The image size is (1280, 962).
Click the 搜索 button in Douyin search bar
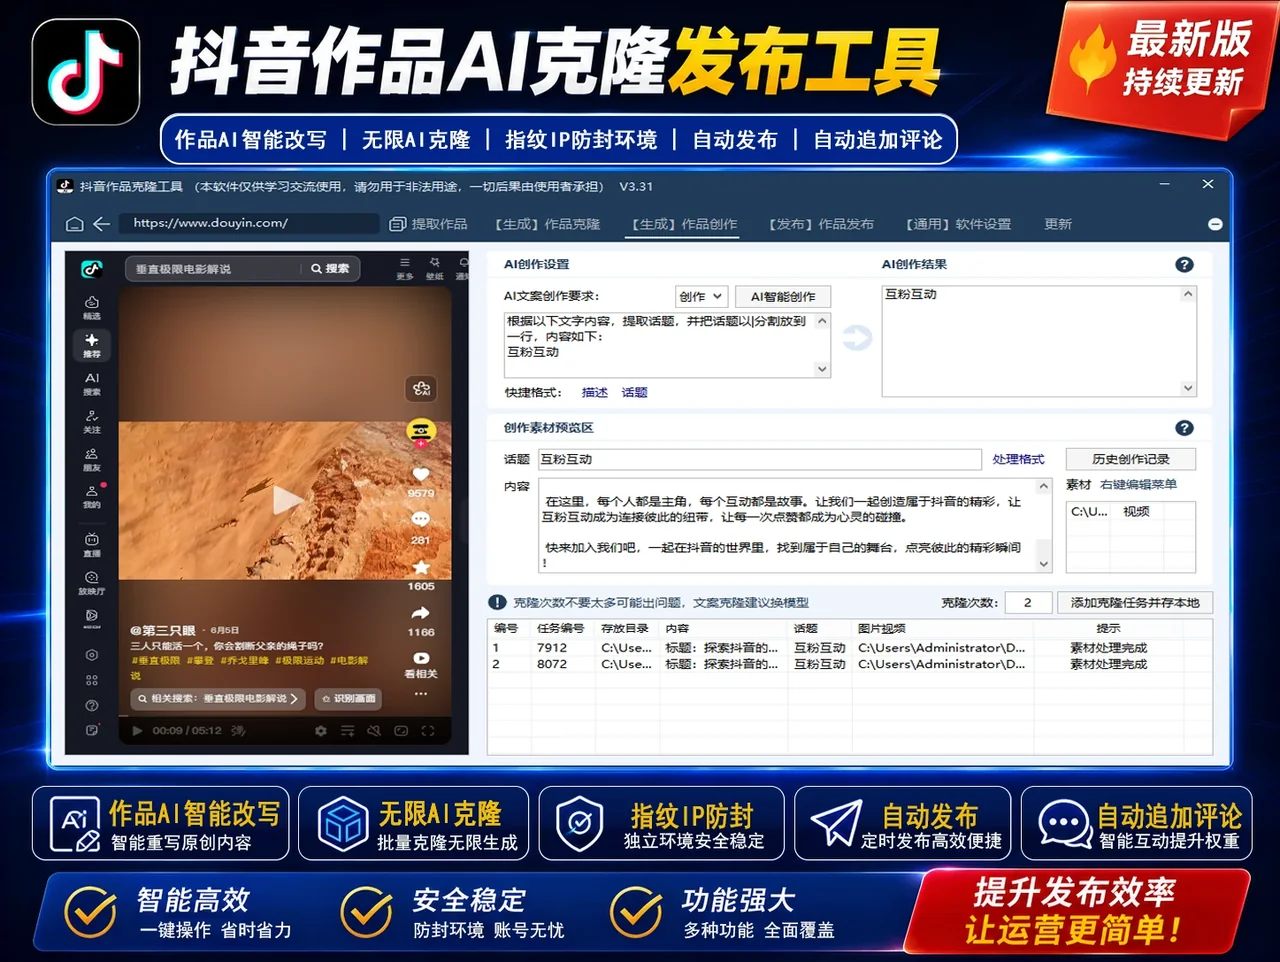[x=330, y=268]
